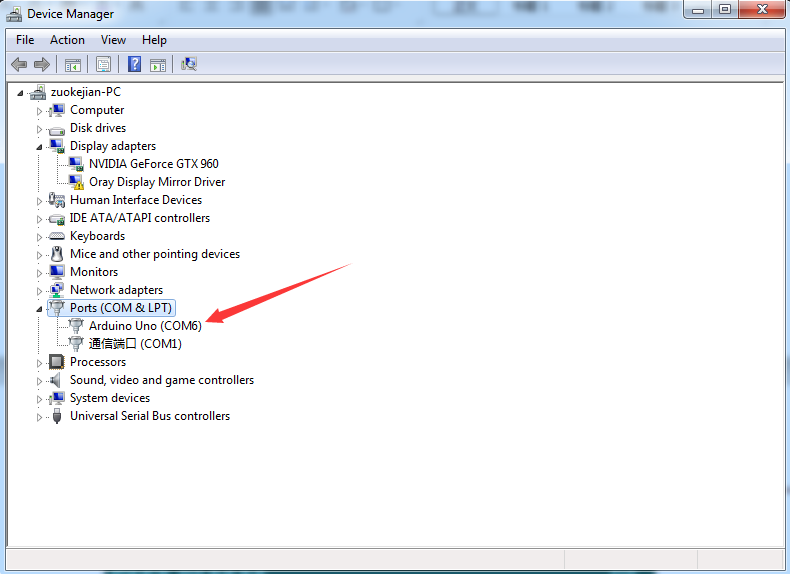Select the System devices label
Image resolution: width=790 pixels, height=574 pixels.
(110, 398)
